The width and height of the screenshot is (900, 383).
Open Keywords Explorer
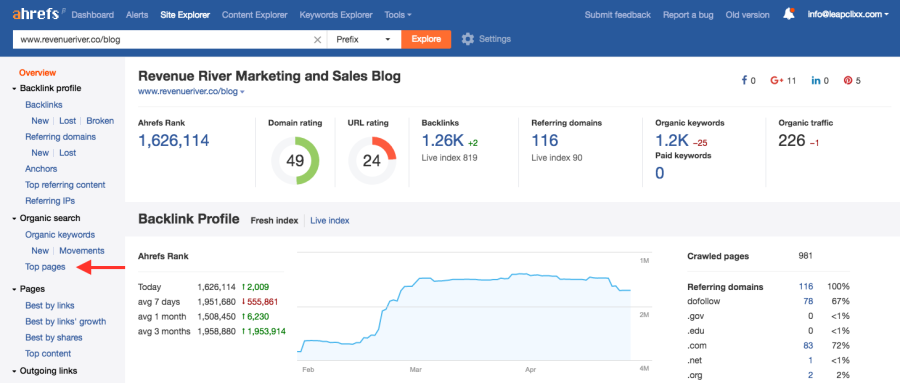(336, 15)
